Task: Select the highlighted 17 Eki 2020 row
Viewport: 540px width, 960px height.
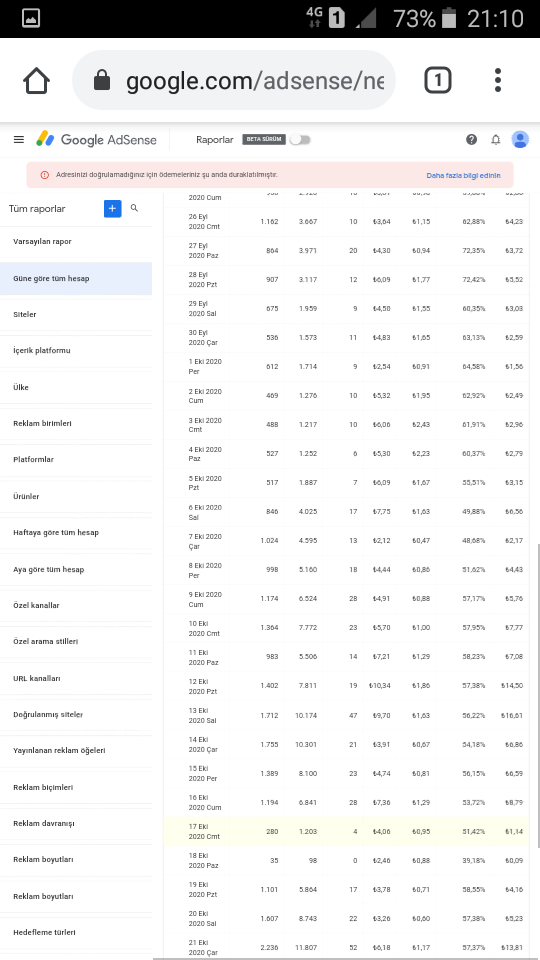Action: 346,831
